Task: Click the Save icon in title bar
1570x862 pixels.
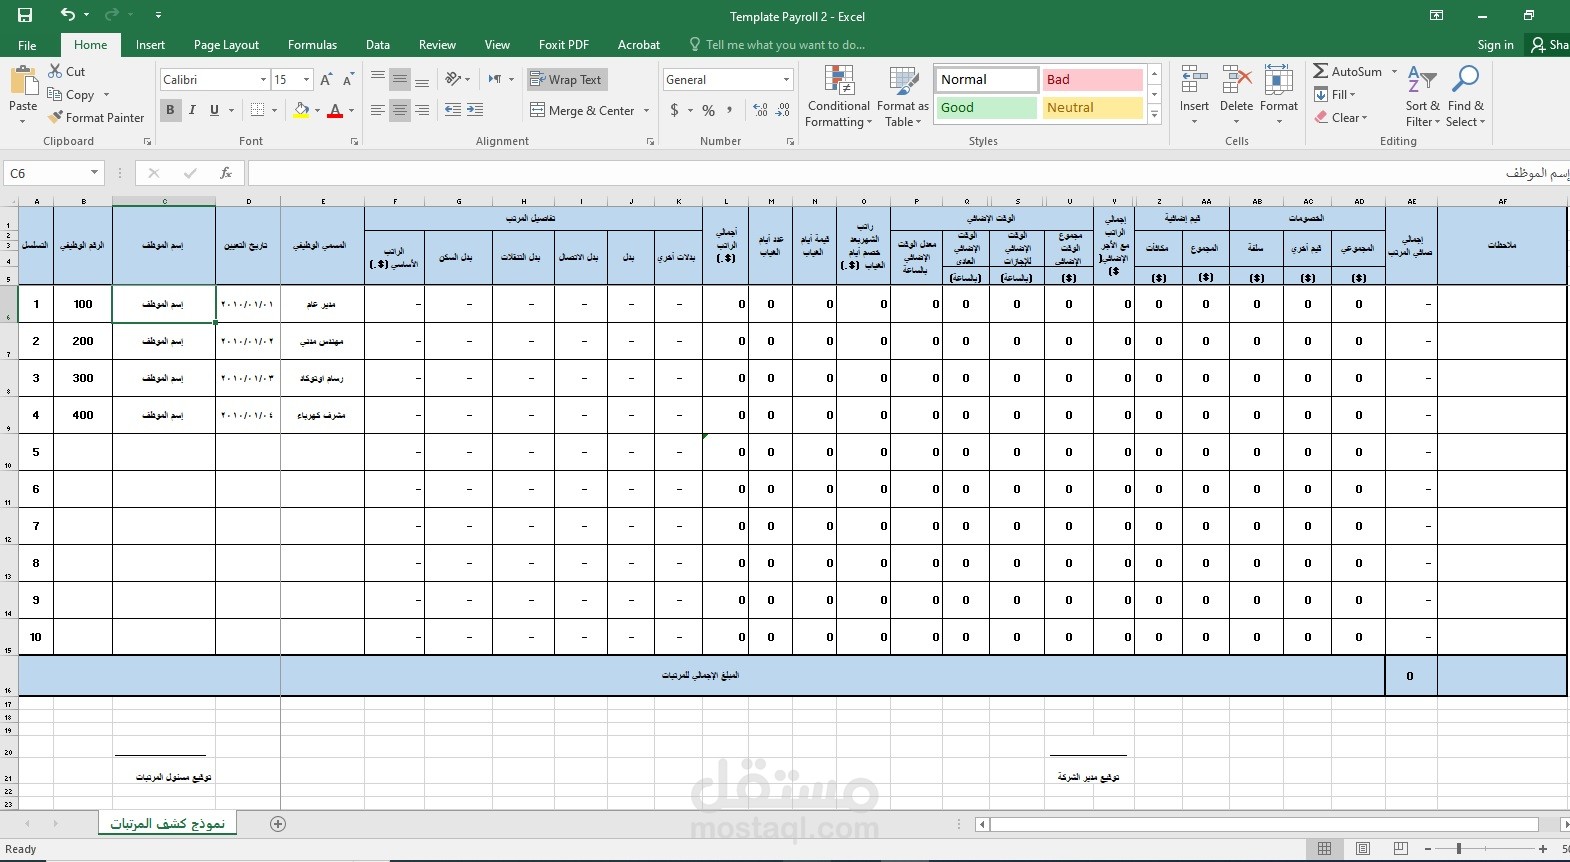Action: (x=25, y=15)
